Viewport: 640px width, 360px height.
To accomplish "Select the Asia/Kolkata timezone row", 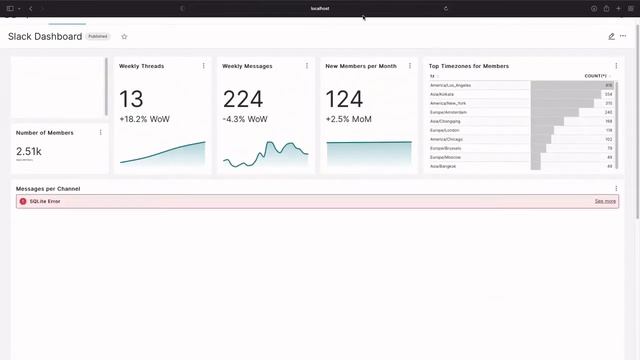I will (521, 94).
